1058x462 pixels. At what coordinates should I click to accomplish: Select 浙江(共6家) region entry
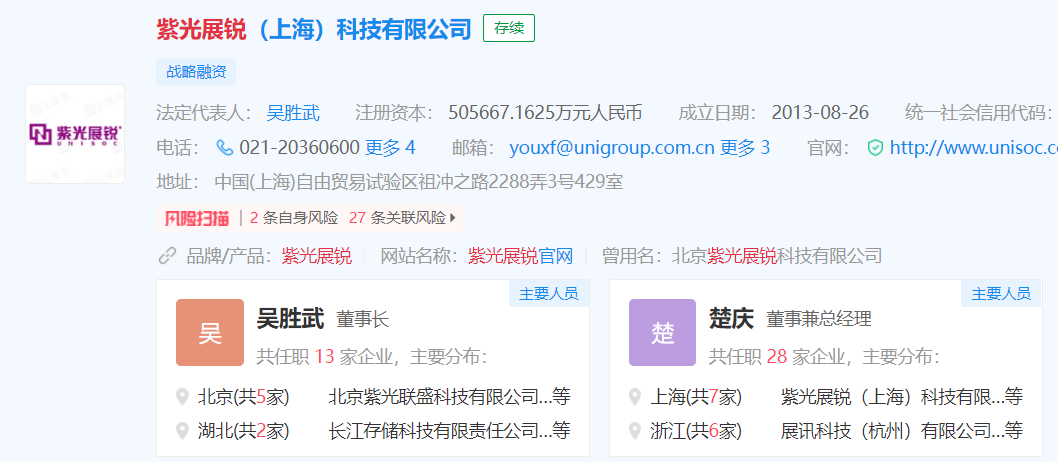click(696, 430)
